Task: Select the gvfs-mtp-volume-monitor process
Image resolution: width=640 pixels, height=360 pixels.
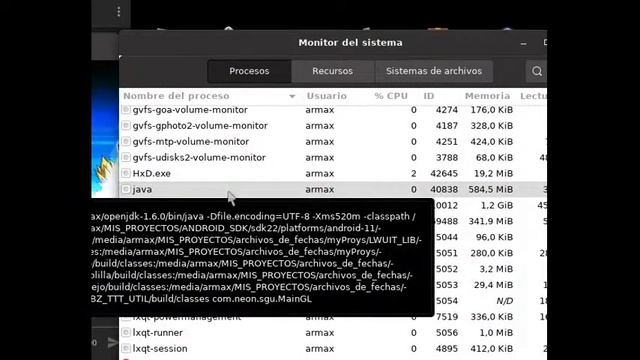Action: pyautogui.click(x=333, y=142)
